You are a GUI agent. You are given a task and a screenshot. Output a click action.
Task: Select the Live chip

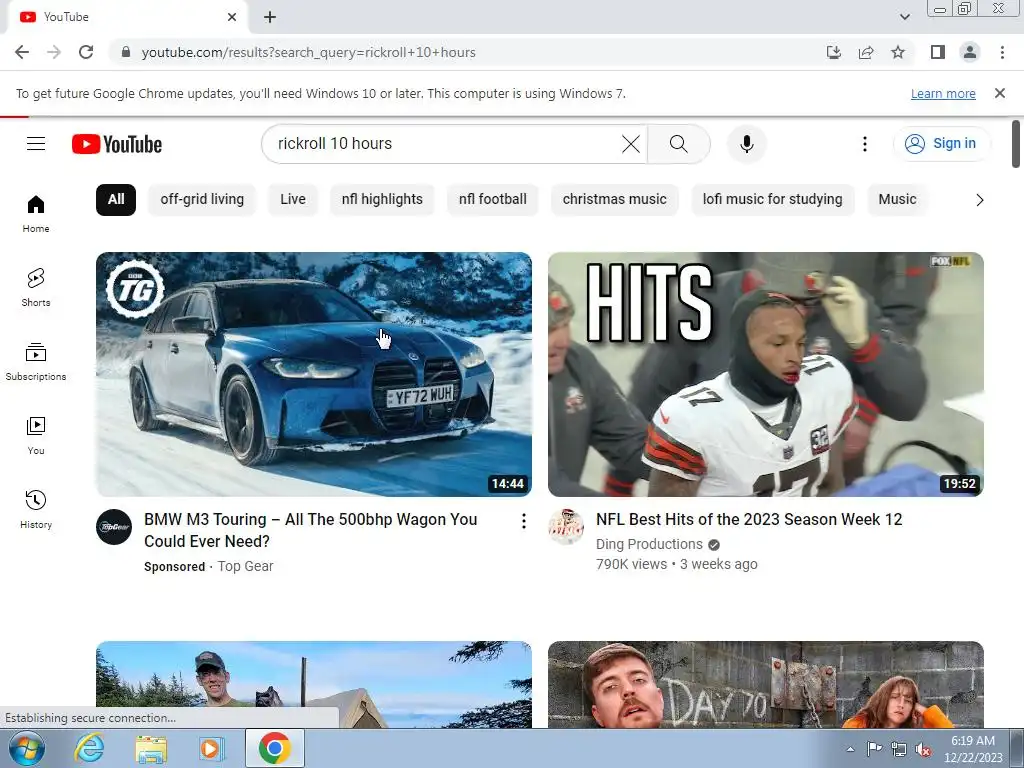(x=293, y=199)
